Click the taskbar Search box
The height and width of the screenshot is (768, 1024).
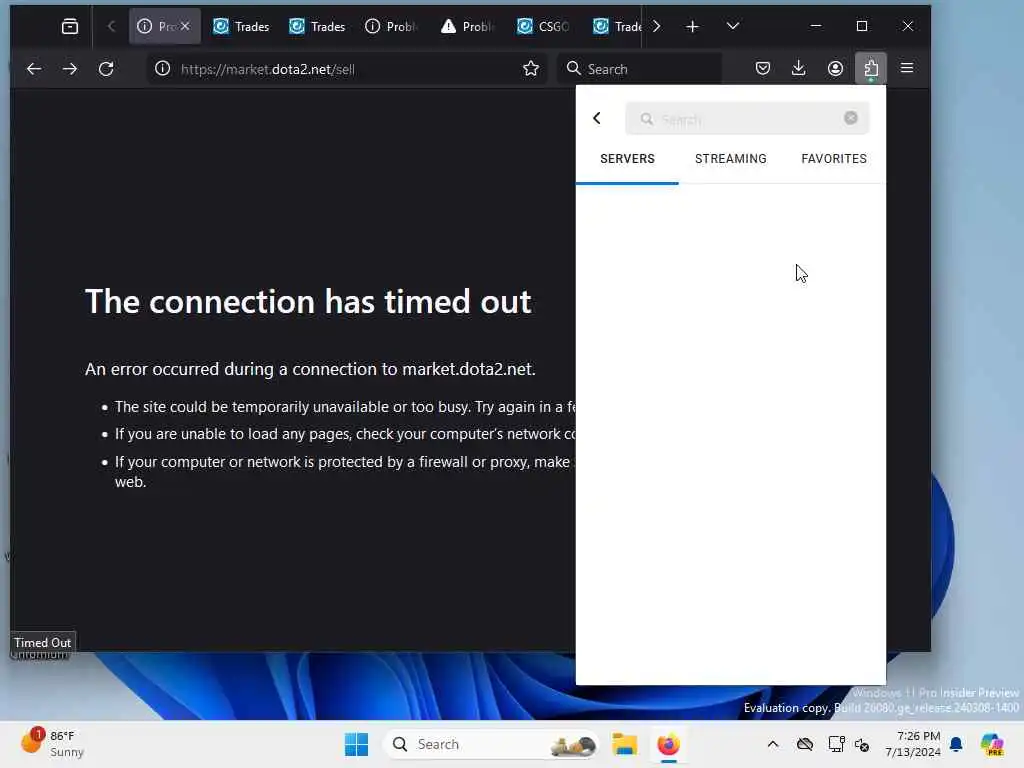tap(491, 744)
